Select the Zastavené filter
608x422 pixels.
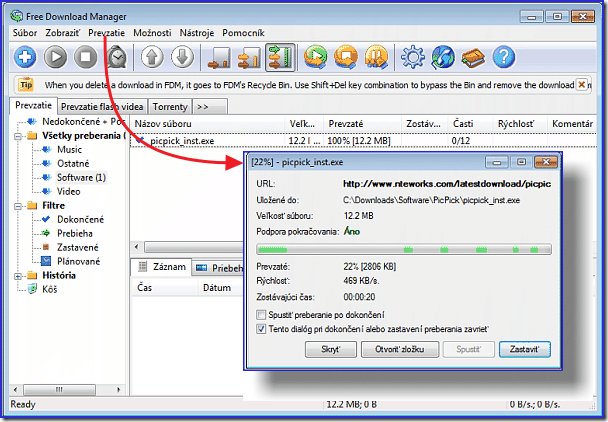tap(78, 247)
